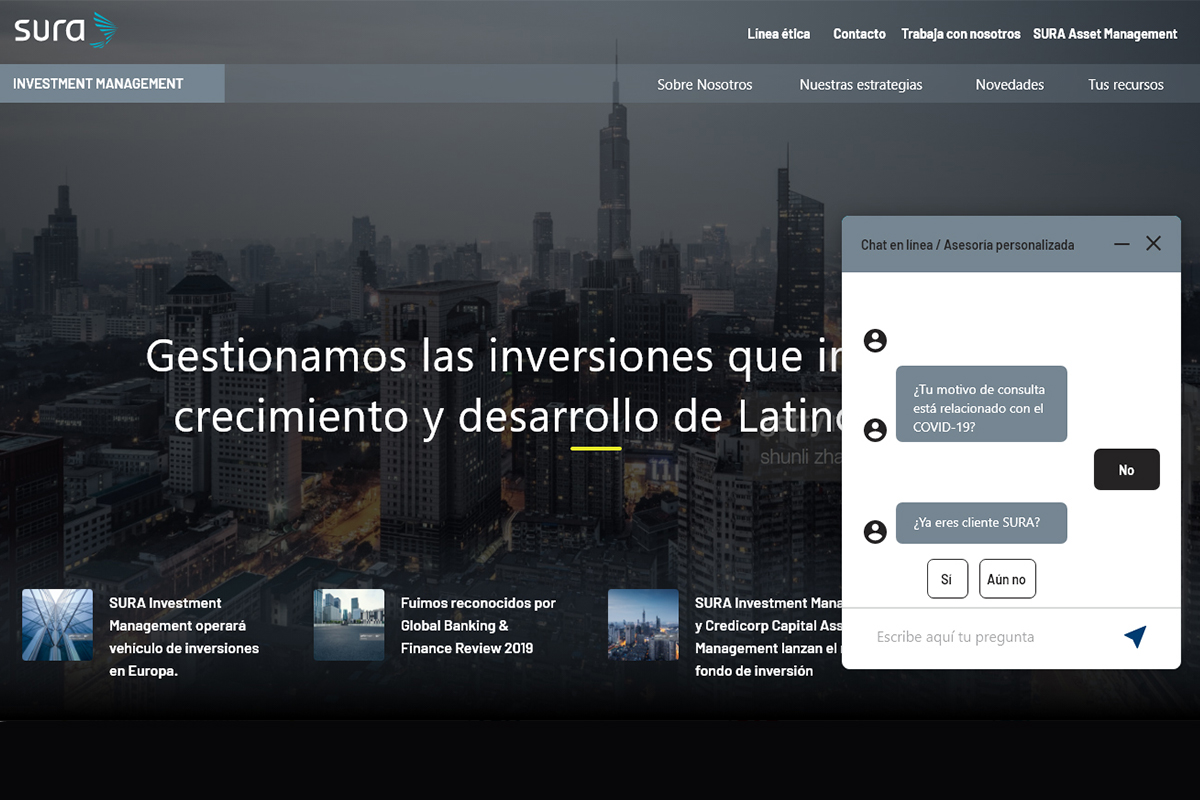This screenshot has height=800, width=1200.
Task: Click the avatar next to the COVID-19 question
Action: point(875,430)
